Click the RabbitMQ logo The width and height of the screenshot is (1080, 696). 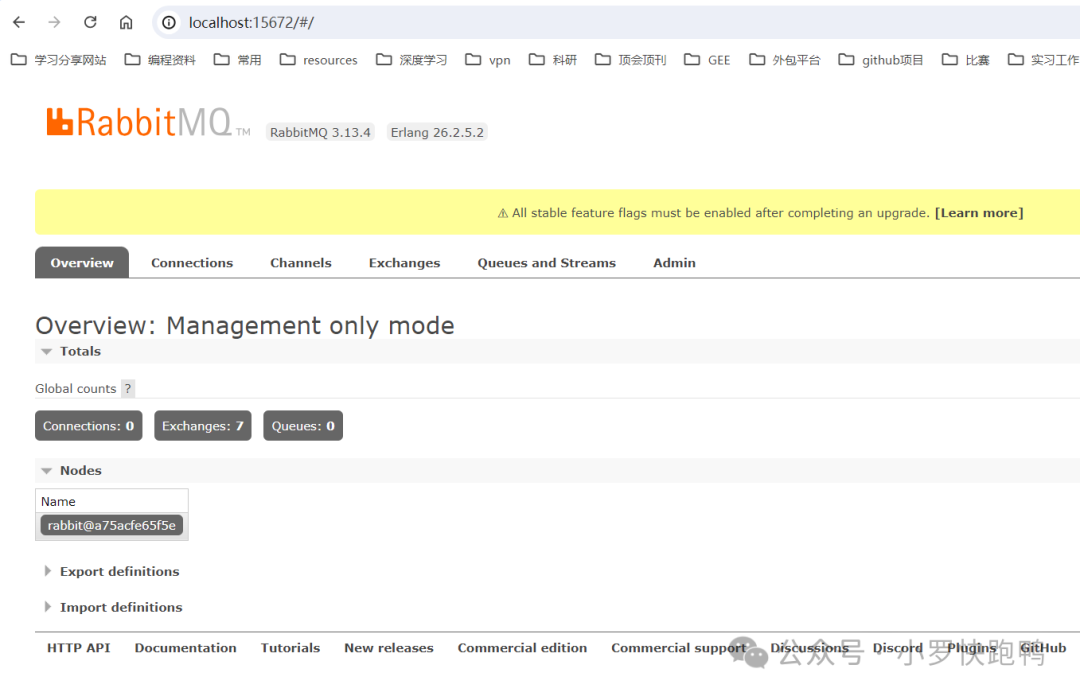point(147,123)
